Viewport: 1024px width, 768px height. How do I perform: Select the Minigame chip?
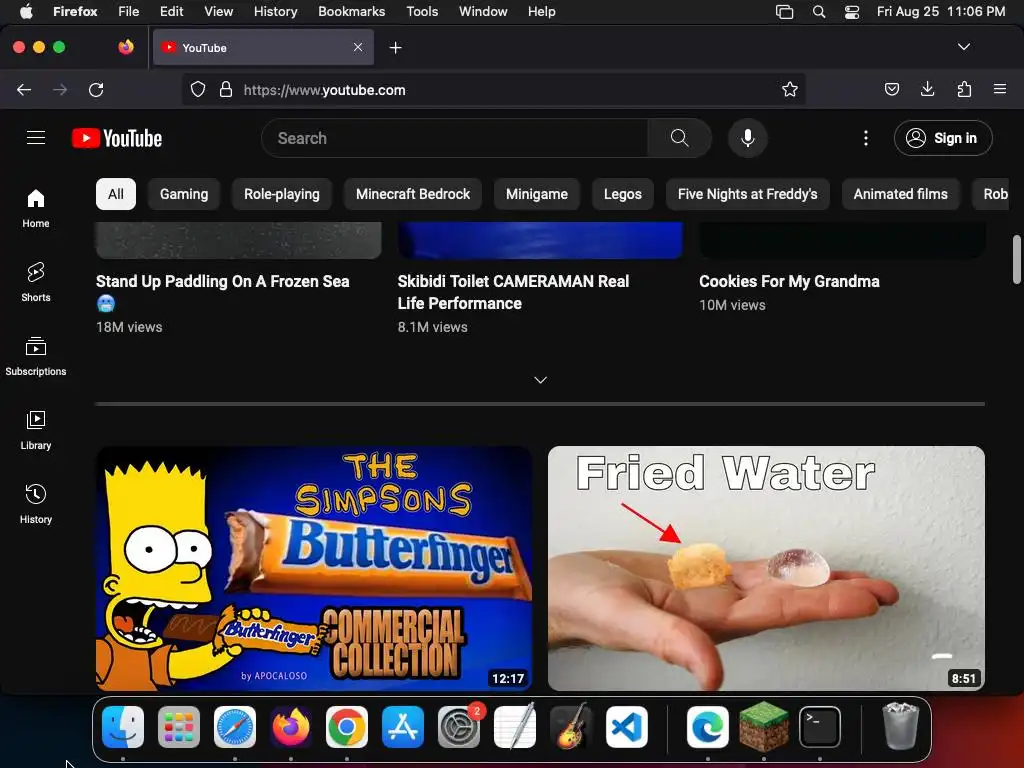click(x=537, y=194)
